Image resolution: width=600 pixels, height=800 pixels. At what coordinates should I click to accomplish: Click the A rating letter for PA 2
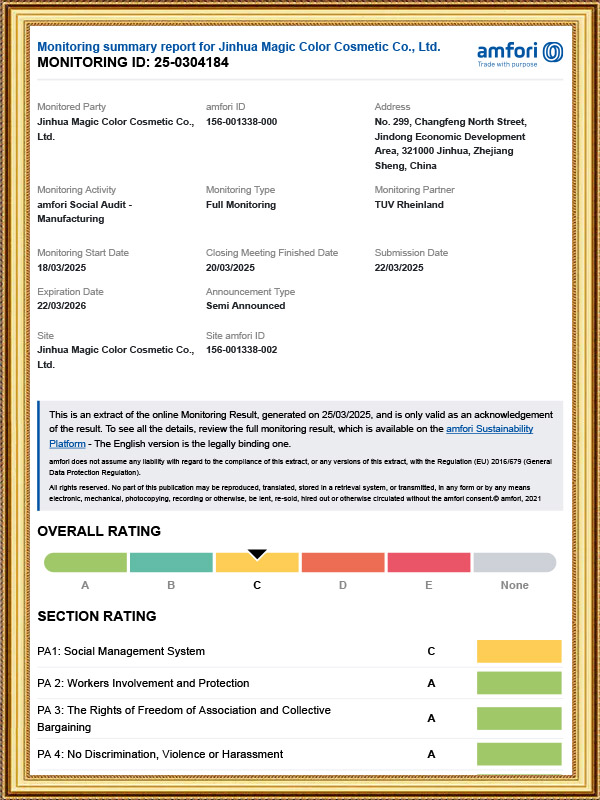(x=431, y=683)
